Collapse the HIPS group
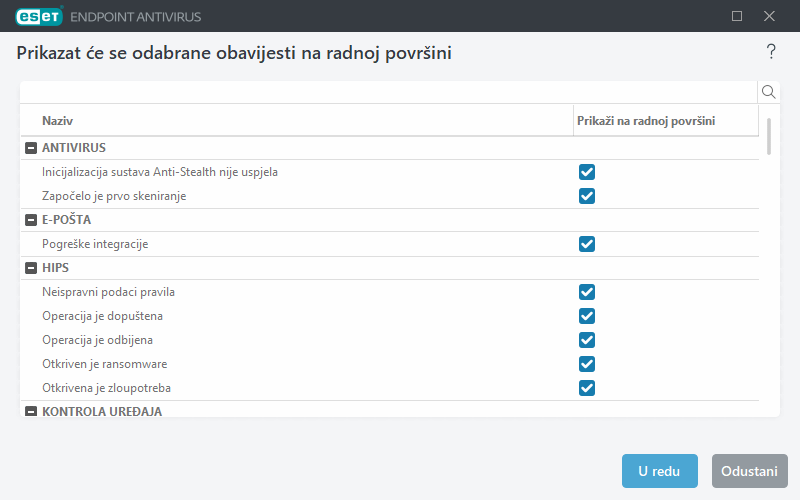Image resolution: width=800 pixels, height=500 pixels. click(31, 268)
